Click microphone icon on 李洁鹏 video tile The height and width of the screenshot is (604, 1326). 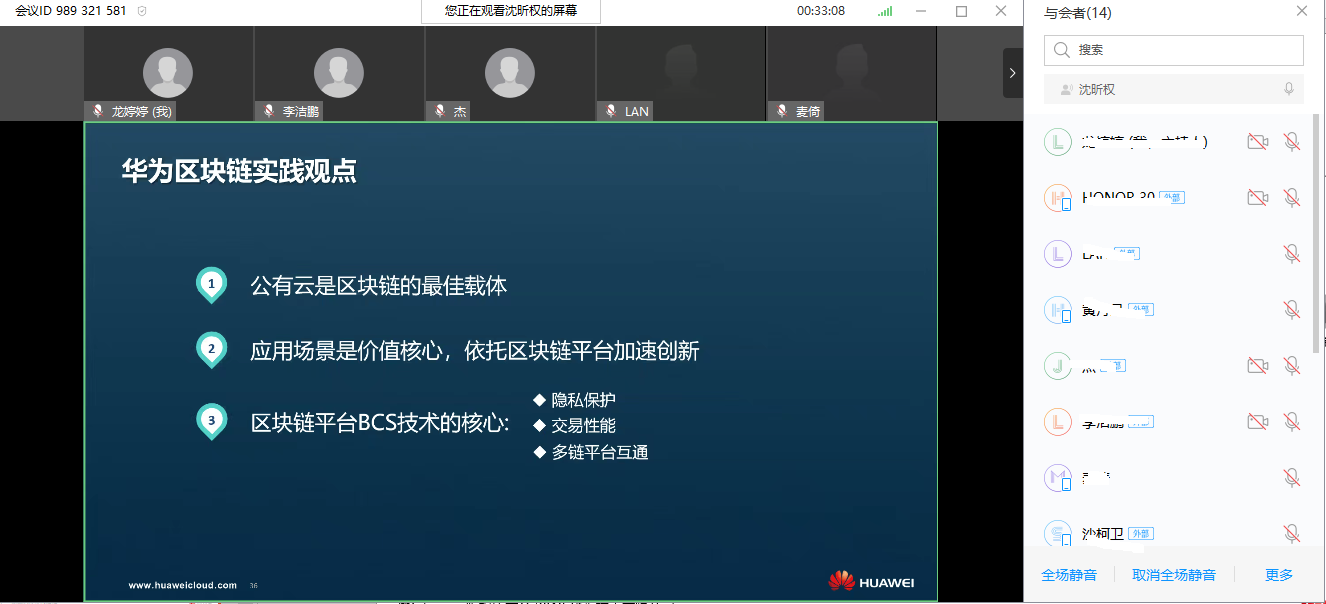click(269, 111)
